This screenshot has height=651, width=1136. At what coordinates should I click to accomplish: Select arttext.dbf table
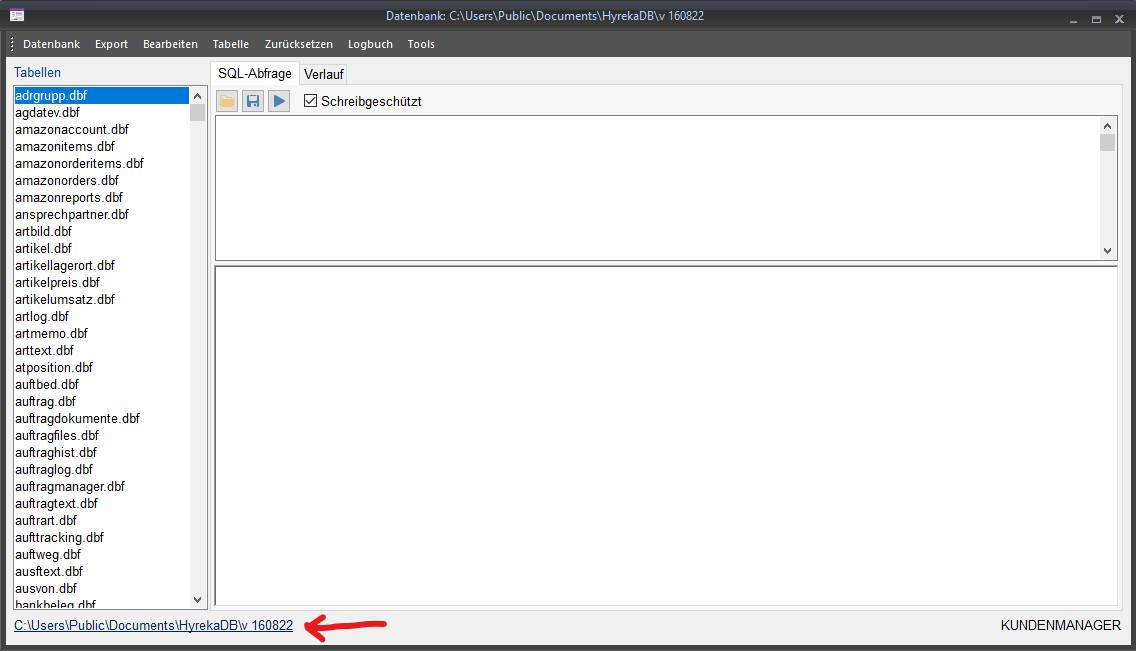click(x=101, y=350)
